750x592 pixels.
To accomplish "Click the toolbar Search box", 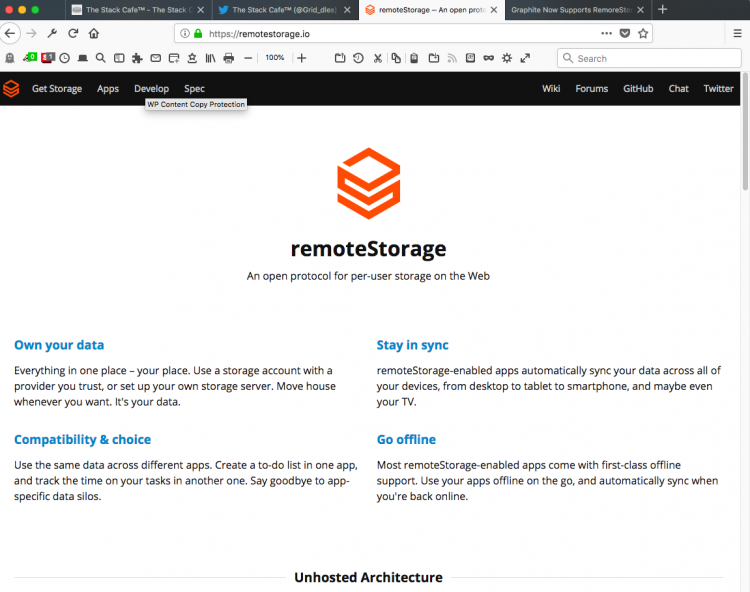I will [x=649, y=58].
